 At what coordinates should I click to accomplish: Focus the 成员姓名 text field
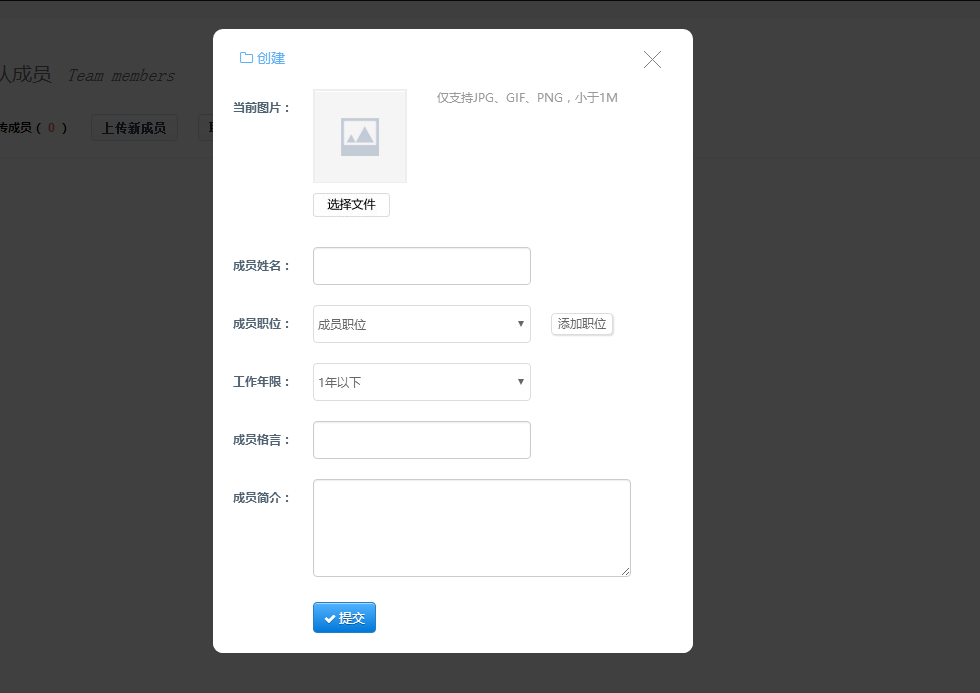(x=421, y=266)
